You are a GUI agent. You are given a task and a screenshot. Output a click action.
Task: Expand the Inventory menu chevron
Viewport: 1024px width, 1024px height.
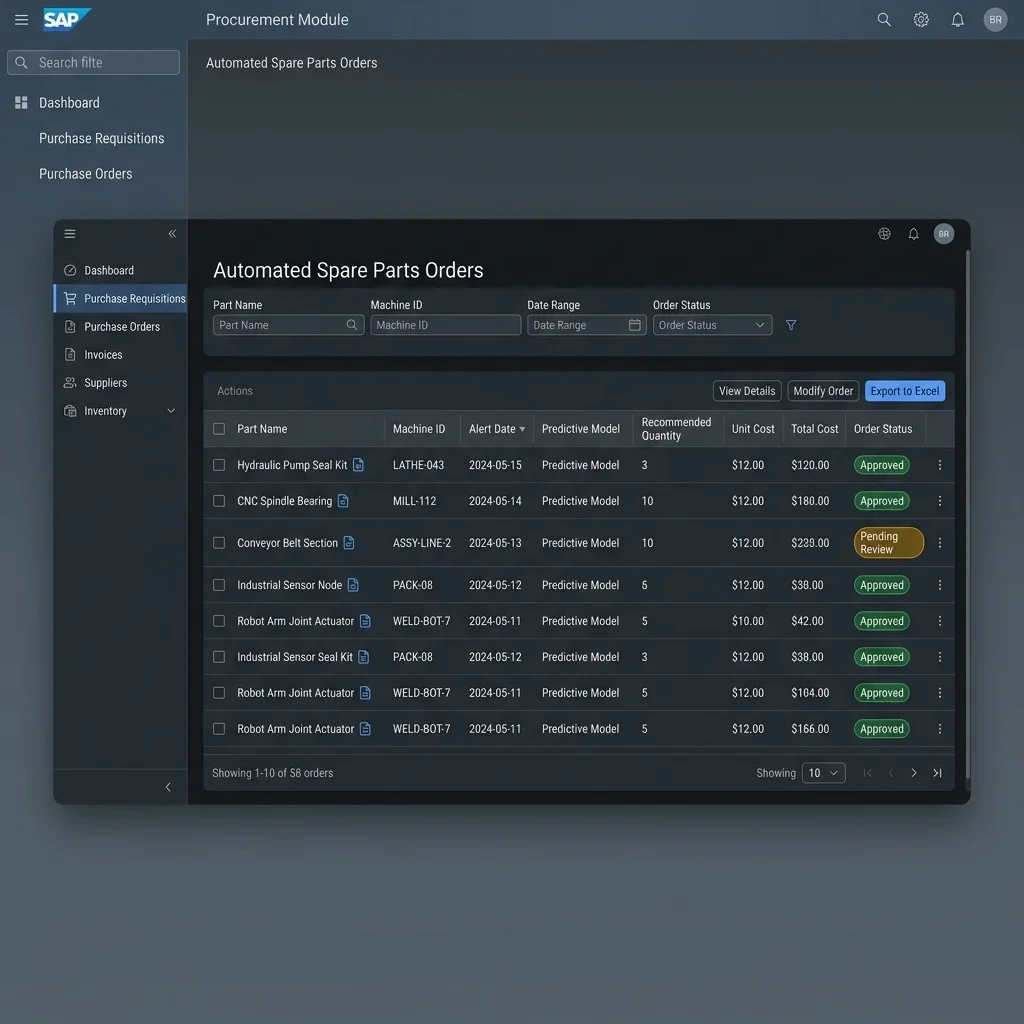point(171,411)
